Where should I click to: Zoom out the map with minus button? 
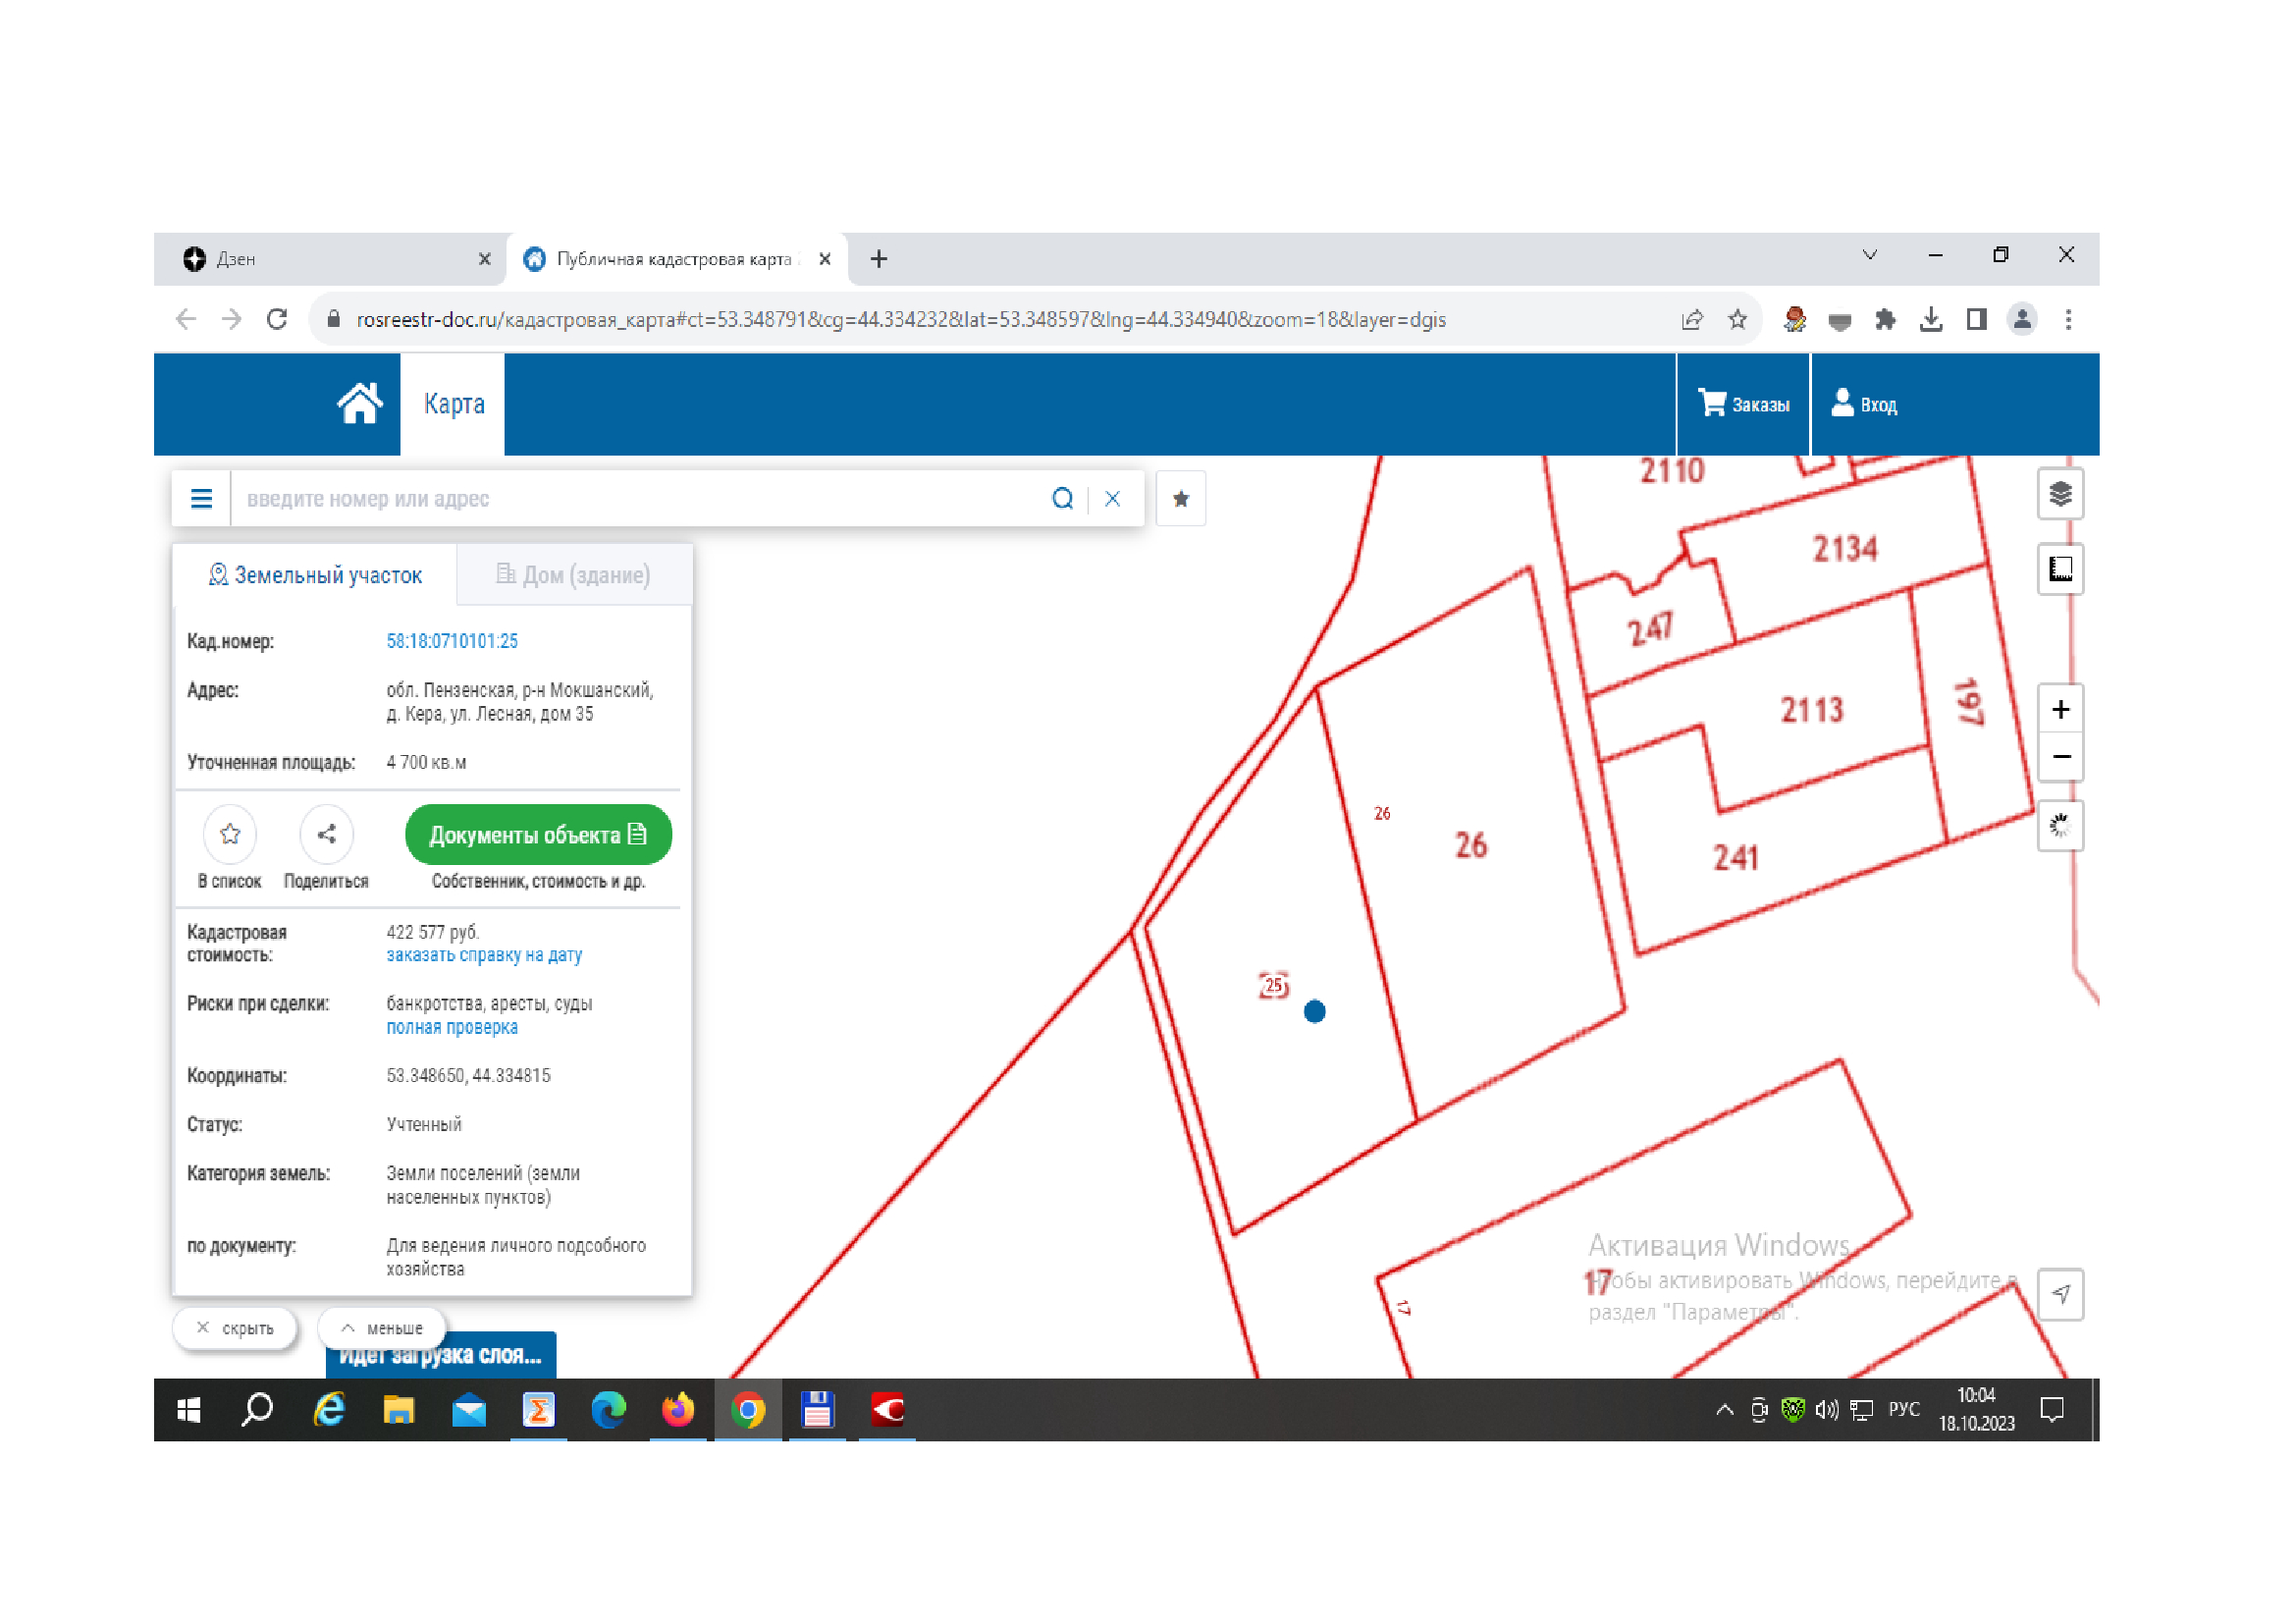click(2060, 756)
